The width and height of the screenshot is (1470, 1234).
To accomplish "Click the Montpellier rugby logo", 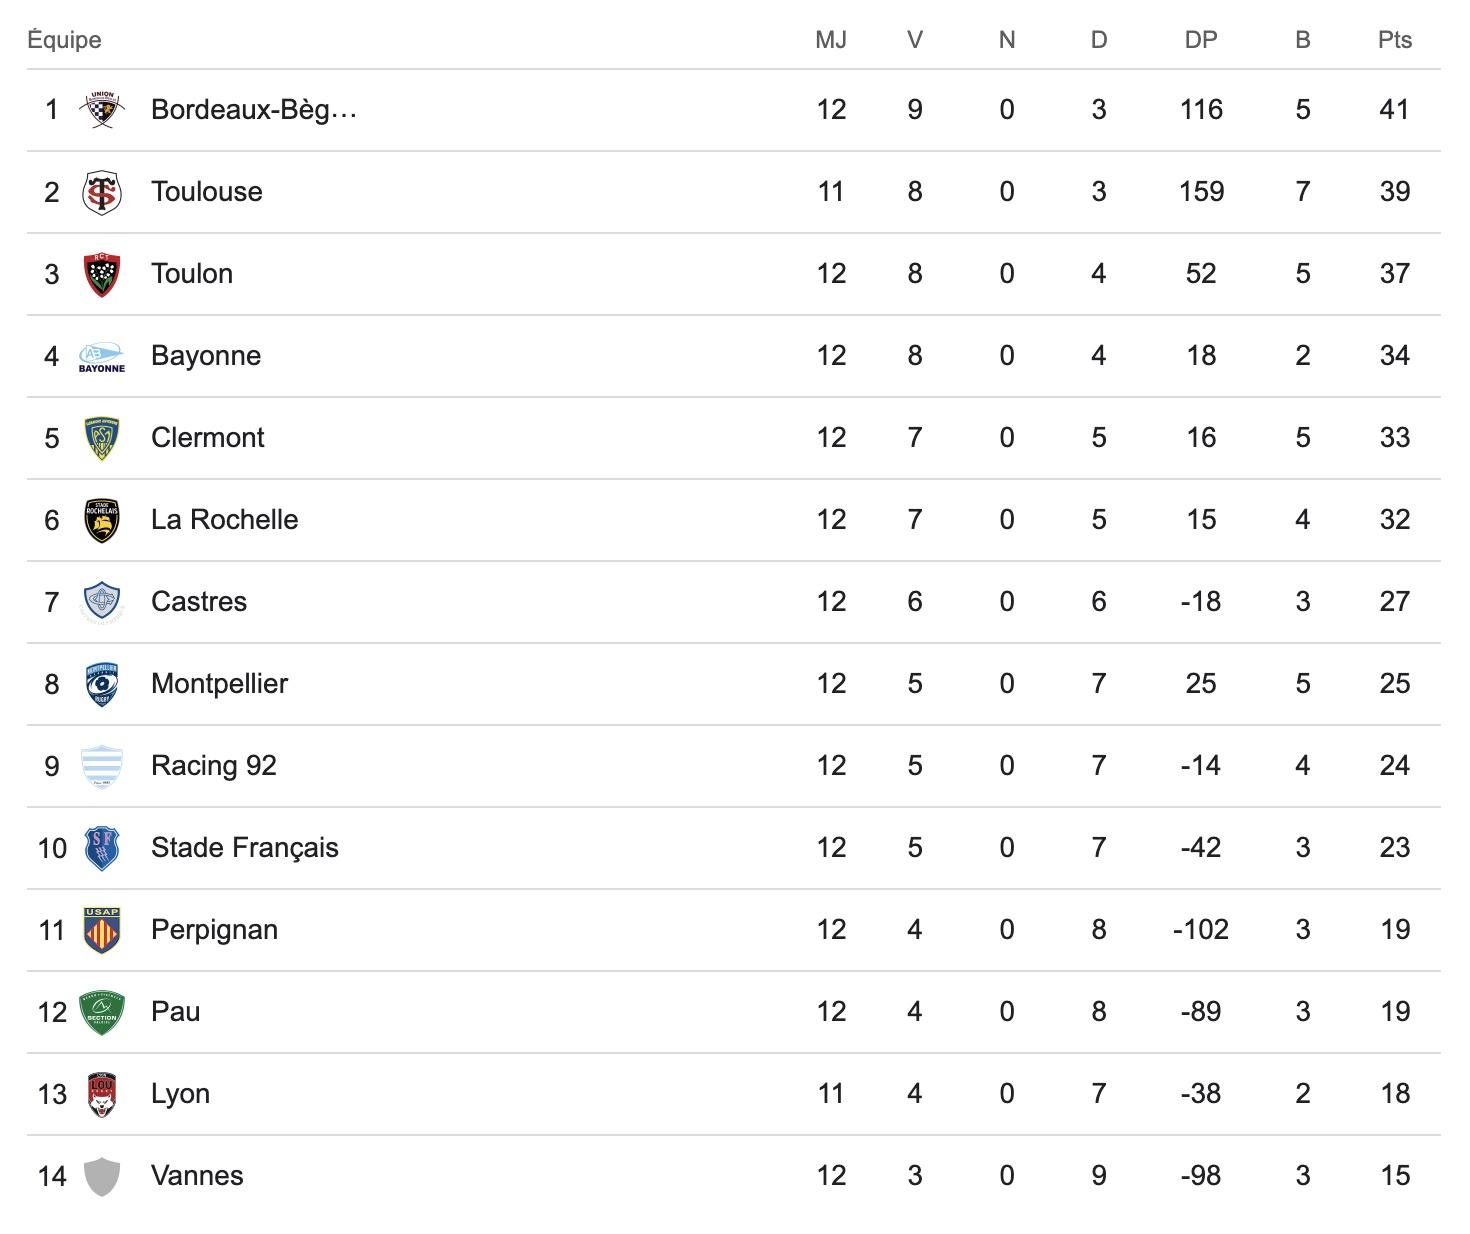I will [x=102, y=684].
